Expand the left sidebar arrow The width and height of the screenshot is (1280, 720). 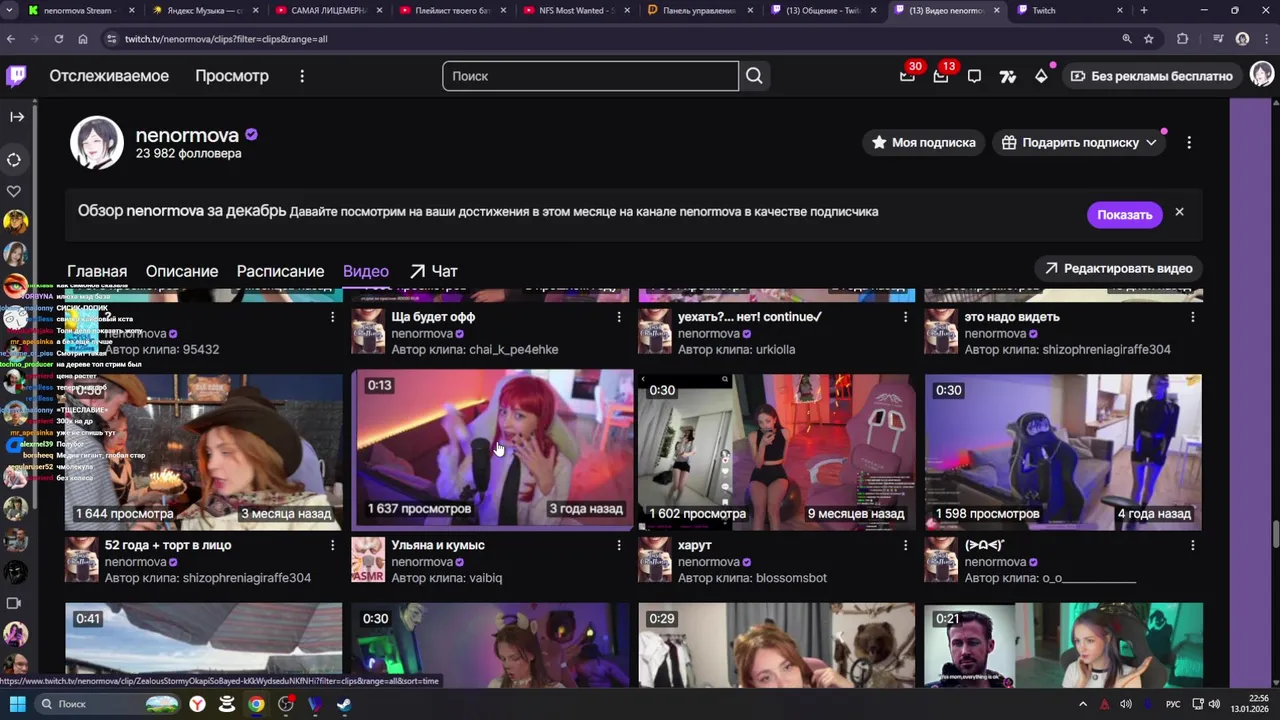coord(17,117)
